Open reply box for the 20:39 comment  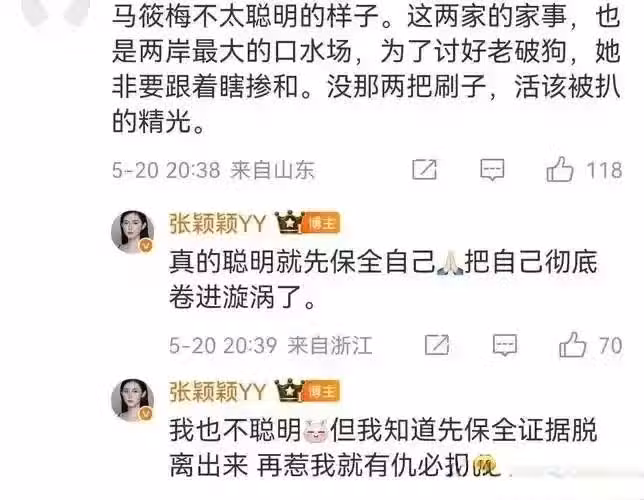click(x=505, y=345)
